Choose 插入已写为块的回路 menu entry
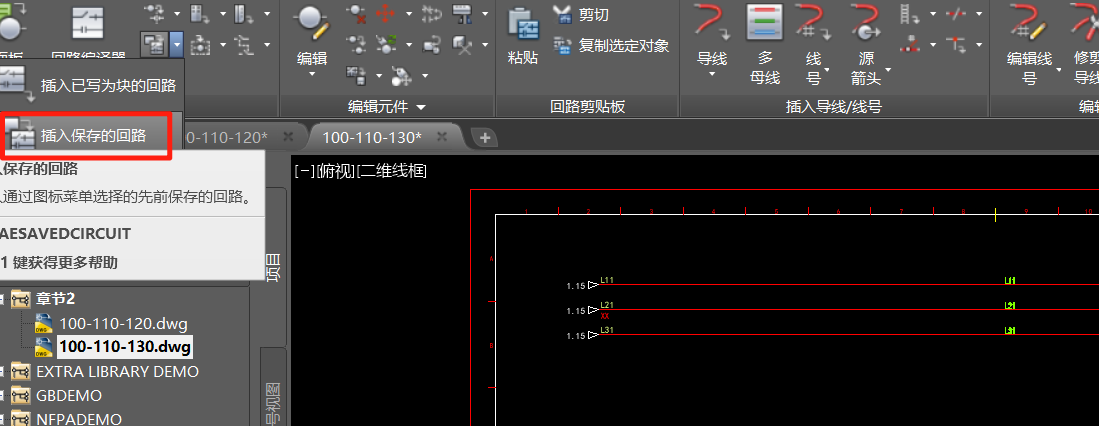1099x426 pixels. coord(90,85)
